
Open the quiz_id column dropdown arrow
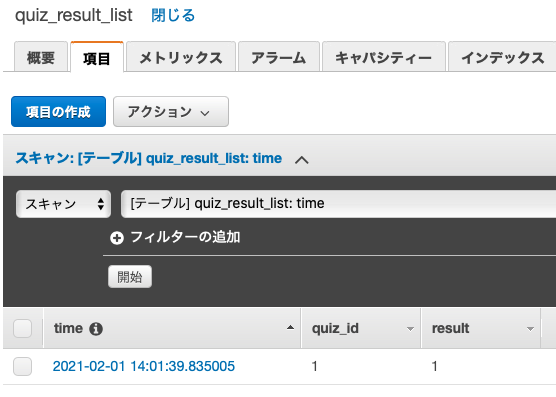tap(410, 329)
